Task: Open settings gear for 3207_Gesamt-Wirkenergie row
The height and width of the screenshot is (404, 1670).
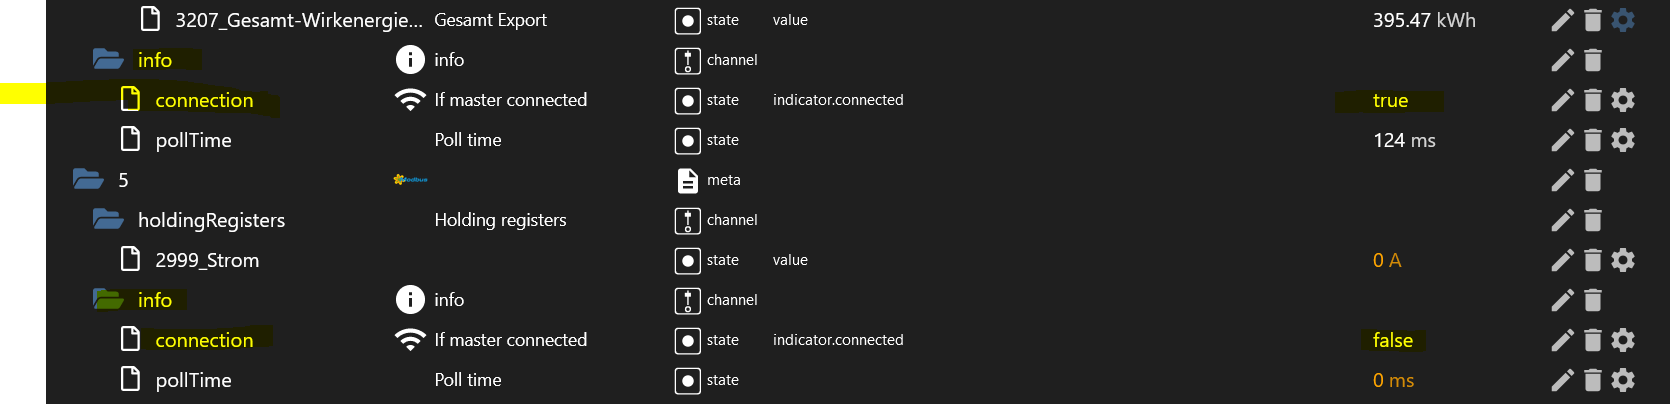Action: point(1623,20)
